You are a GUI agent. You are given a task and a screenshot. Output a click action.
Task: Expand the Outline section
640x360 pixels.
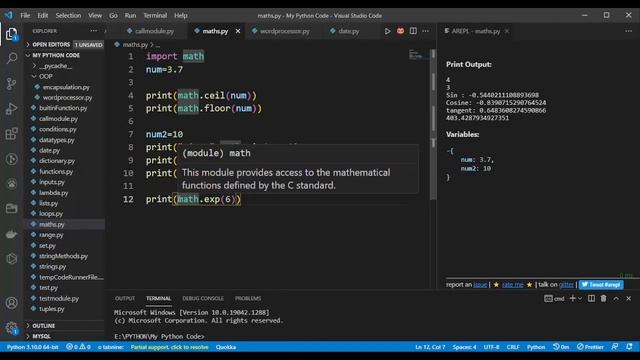point(64,326)
